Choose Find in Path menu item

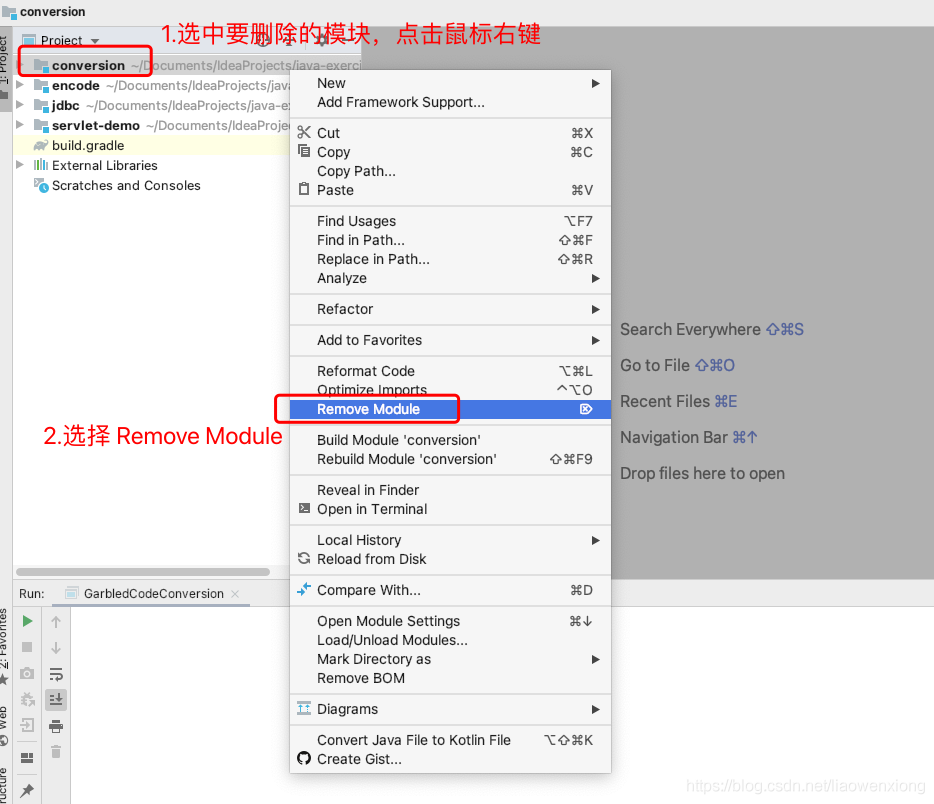450,240
